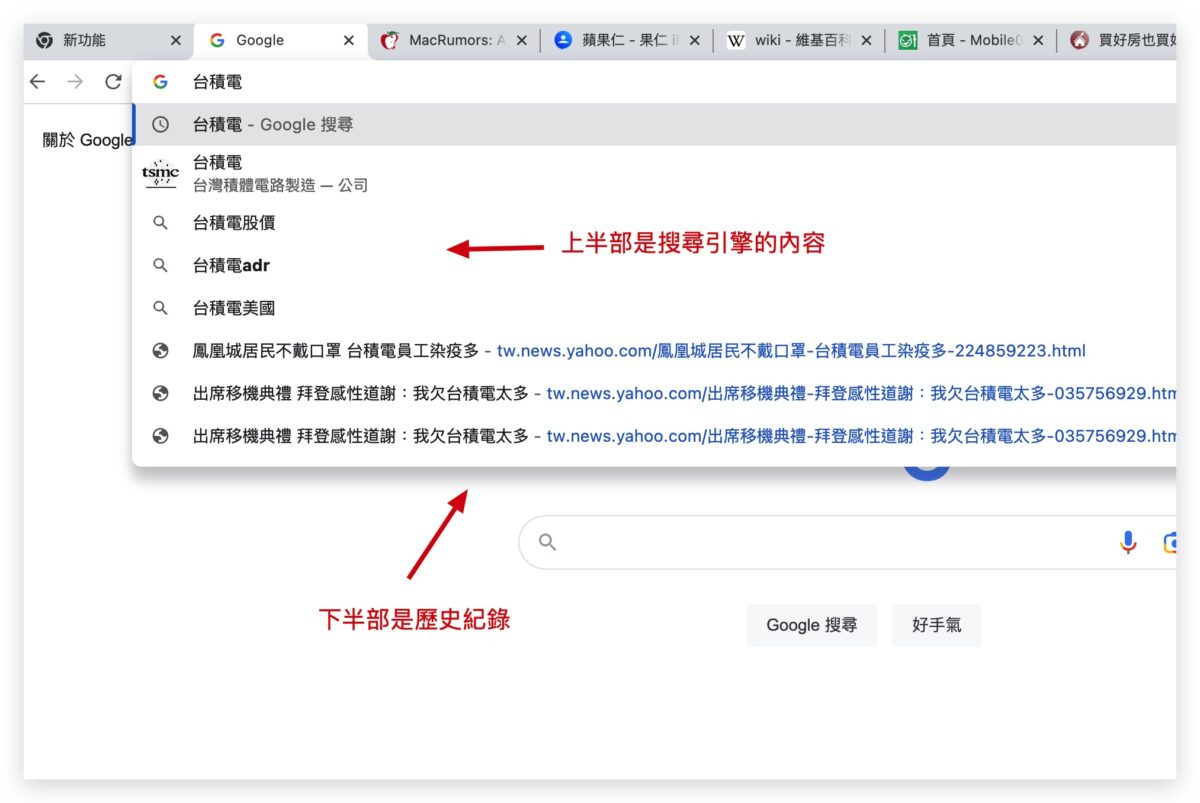Click the clock history icon beside 台積電
This screenshot has width=1200, height=803.
160,125
